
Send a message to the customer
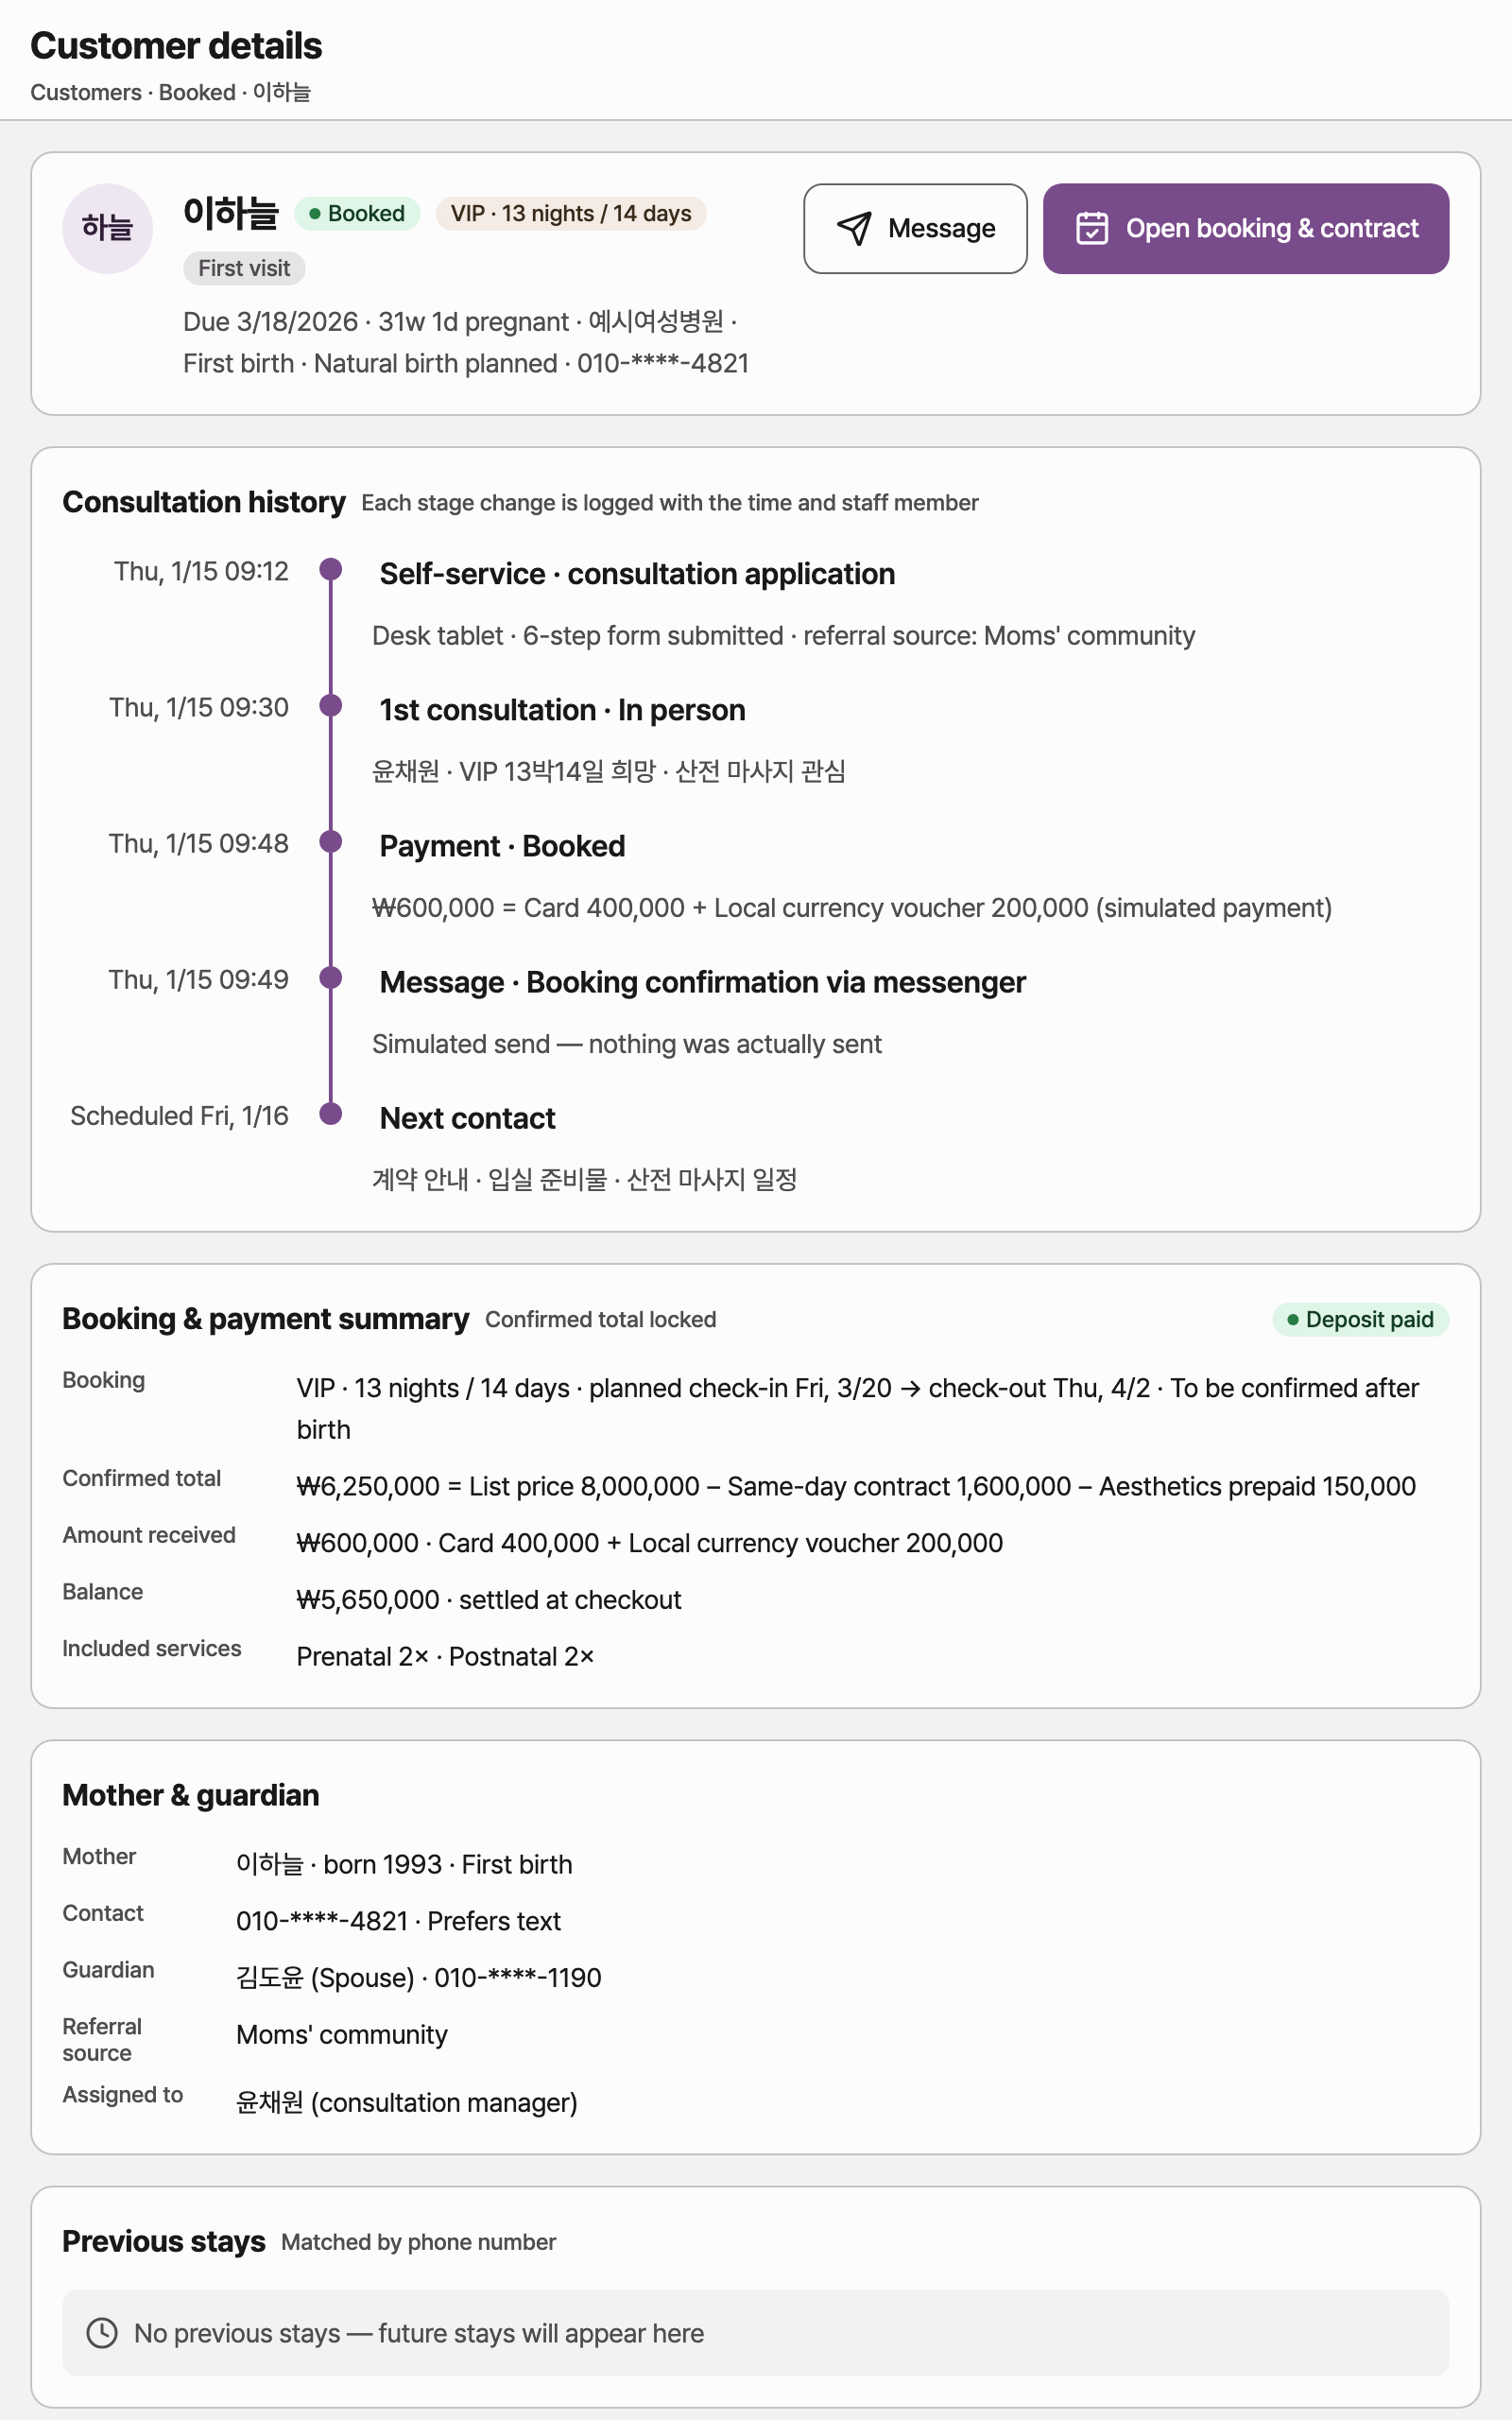point(915,228)
